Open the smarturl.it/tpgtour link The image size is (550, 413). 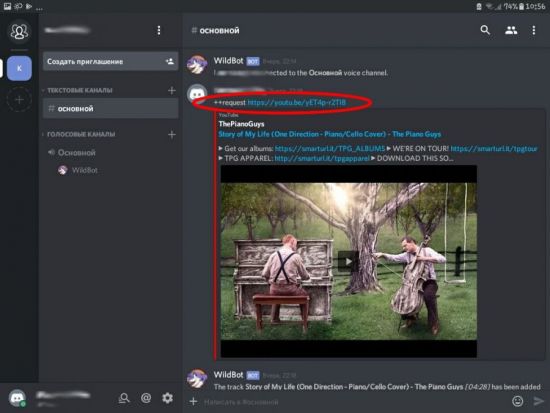point(494,149)
